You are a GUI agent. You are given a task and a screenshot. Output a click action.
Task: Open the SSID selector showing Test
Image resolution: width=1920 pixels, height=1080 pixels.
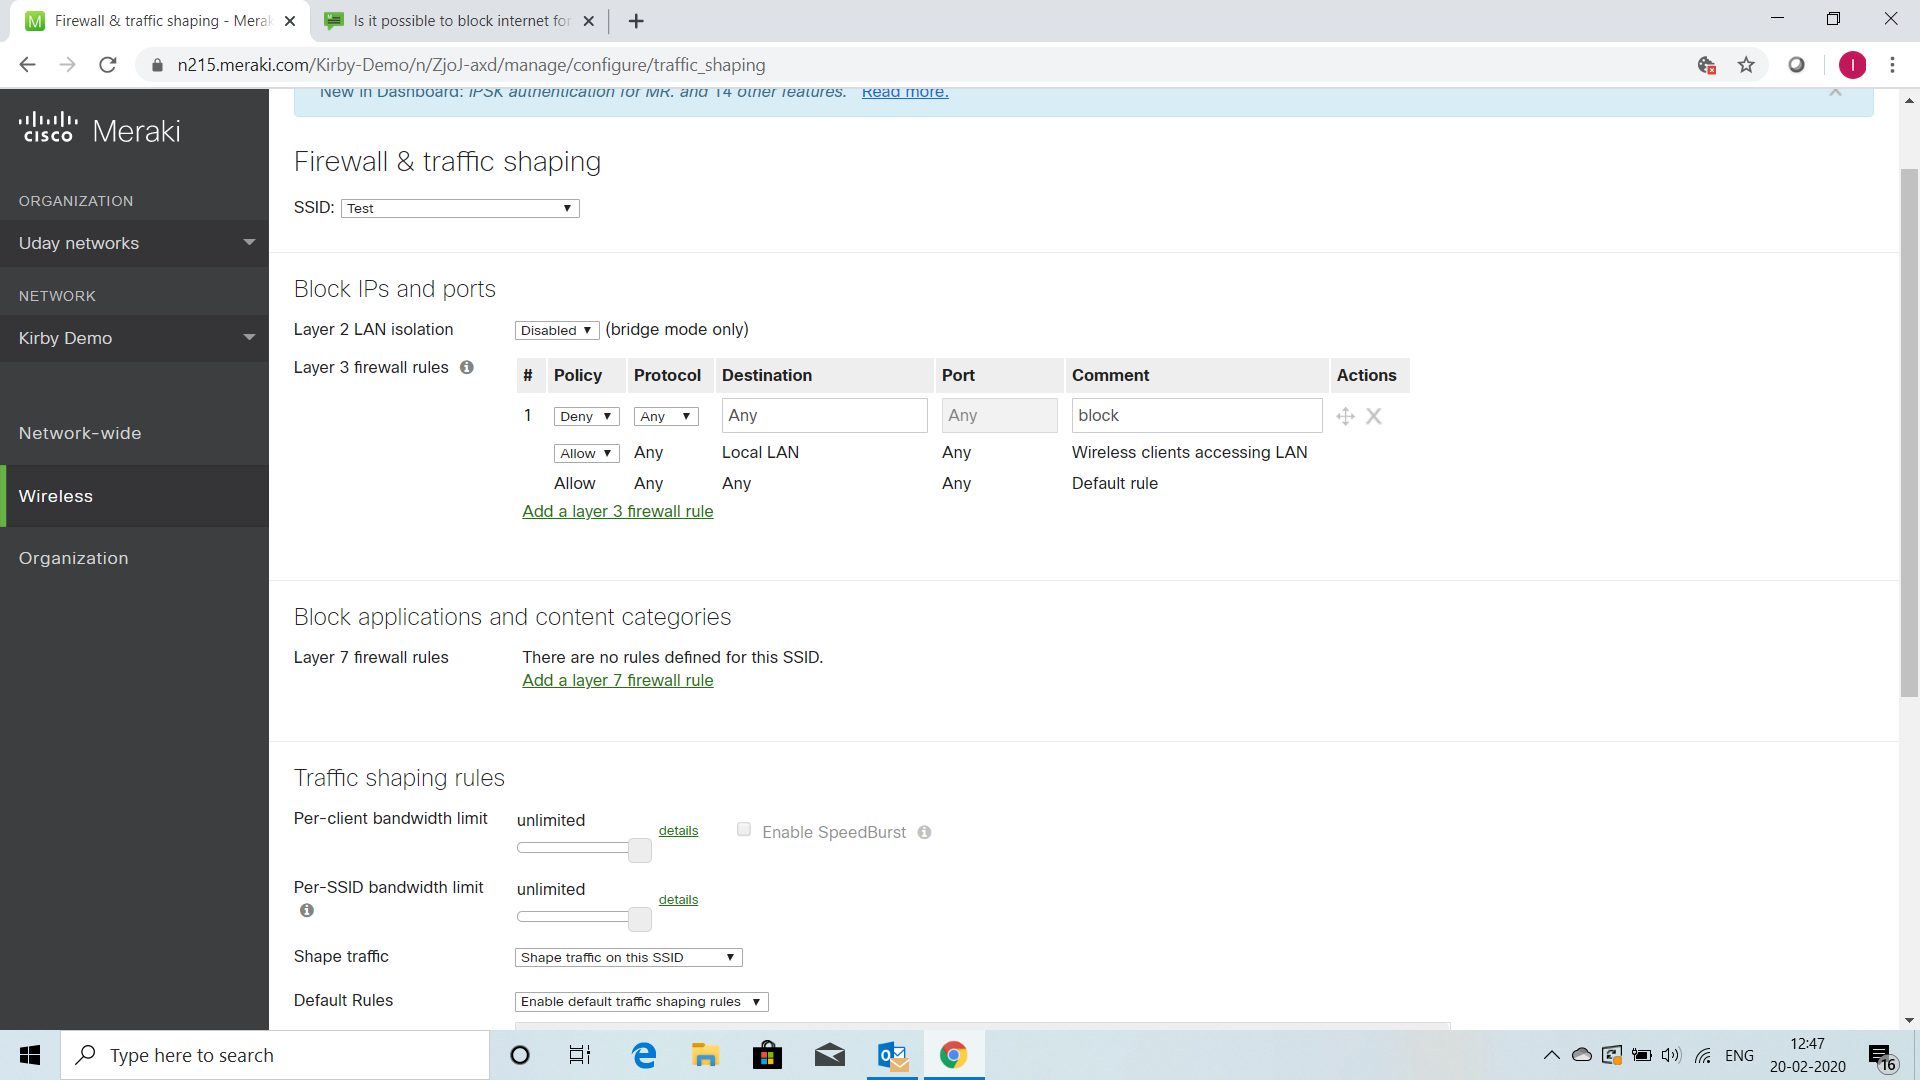[459, 208]
